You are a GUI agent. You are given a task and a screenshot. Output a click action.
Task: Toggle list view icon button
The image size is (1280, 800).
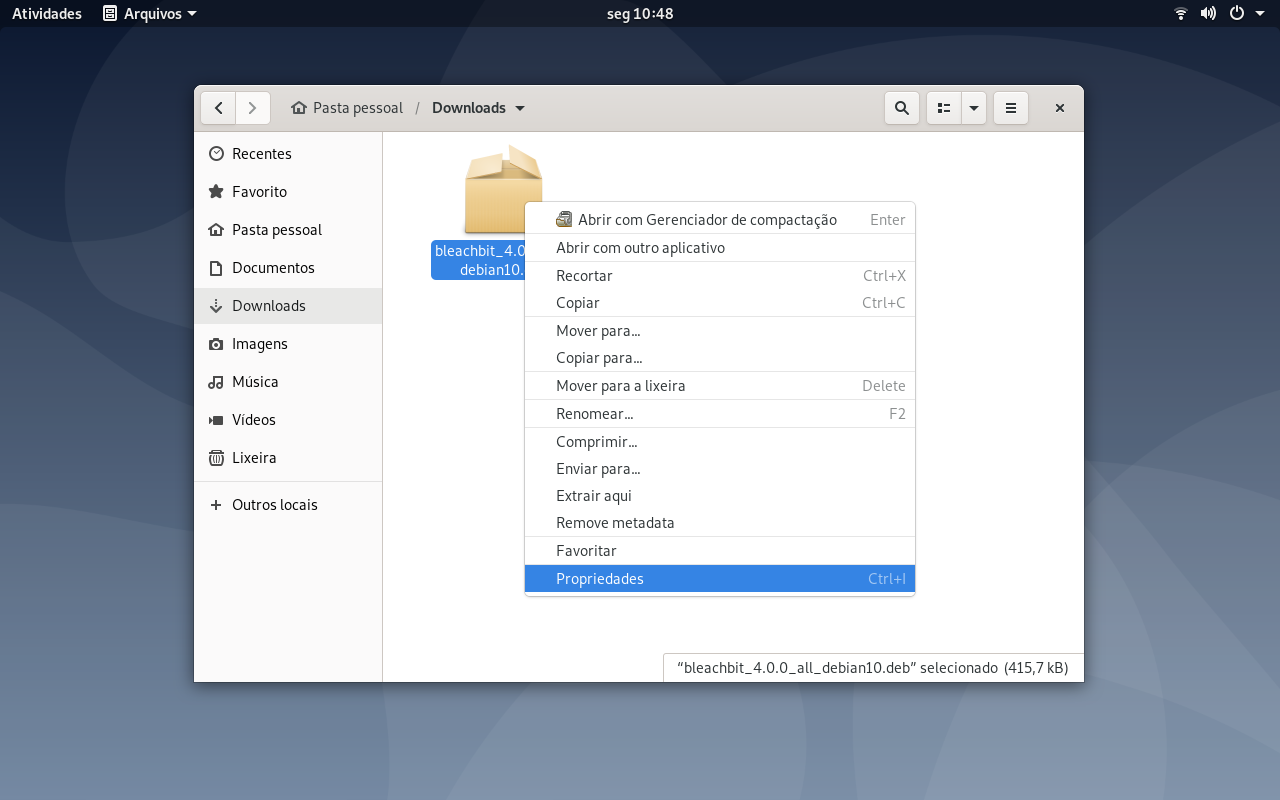click(x=944, y=108)
